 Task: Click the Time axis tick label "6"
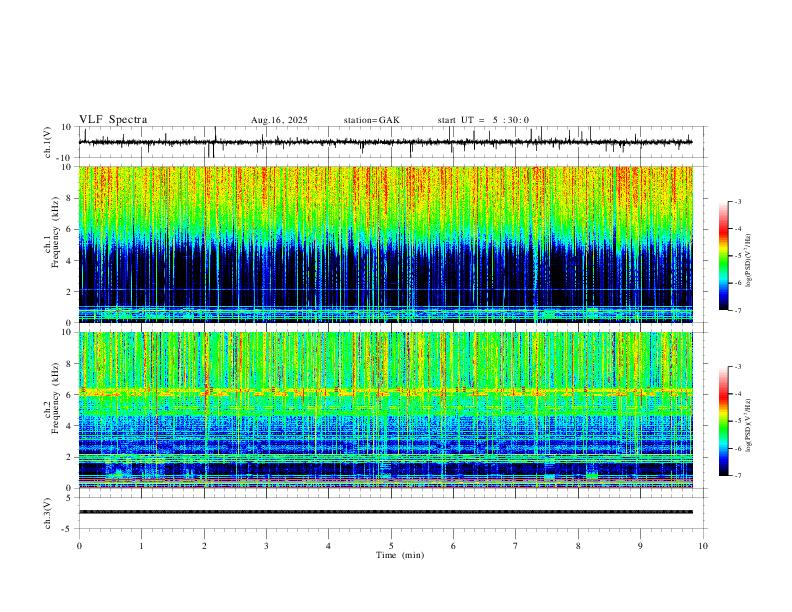(453, 546)
